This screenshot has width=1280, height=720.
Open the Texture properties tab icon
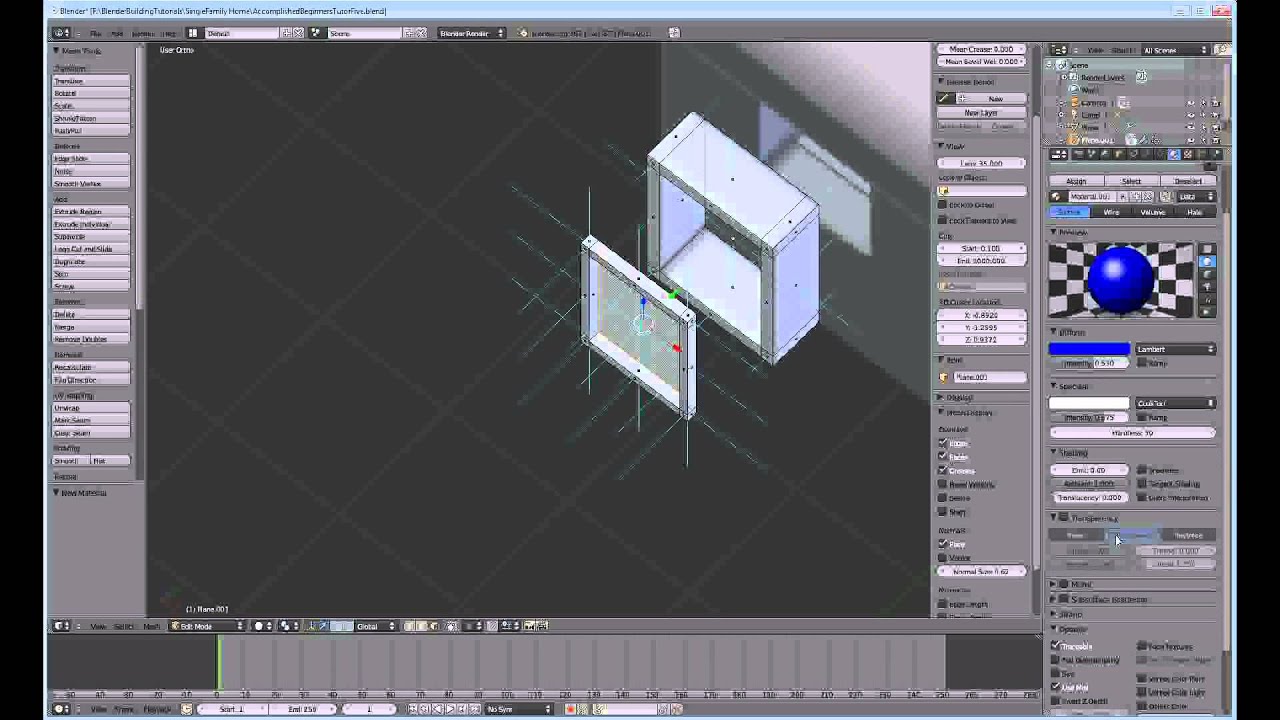click(1188, 154)
